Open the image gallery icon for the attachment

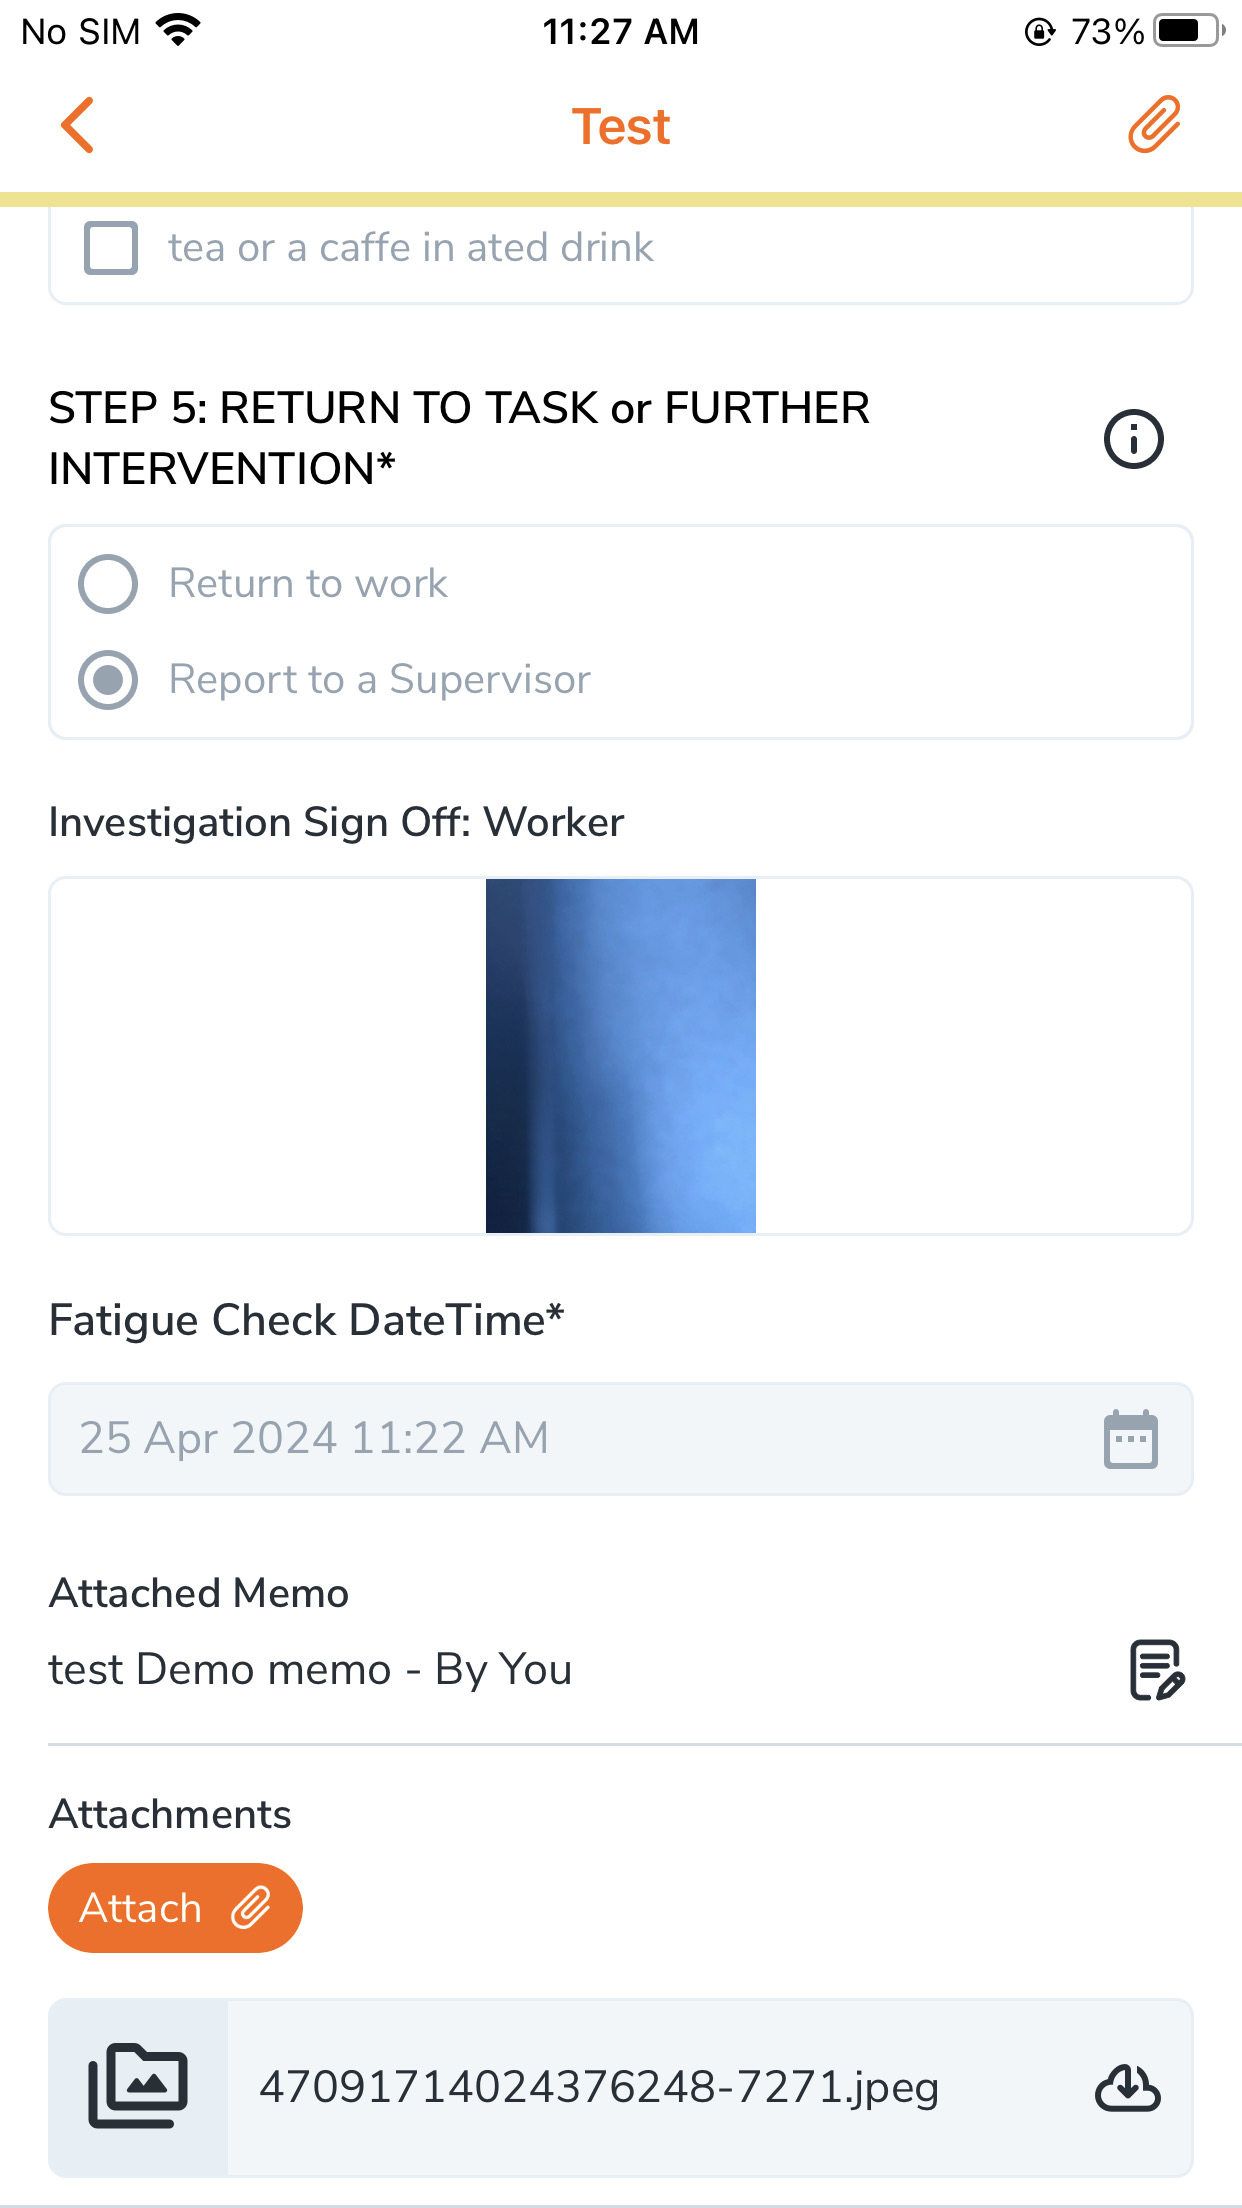pos(138,2087)
